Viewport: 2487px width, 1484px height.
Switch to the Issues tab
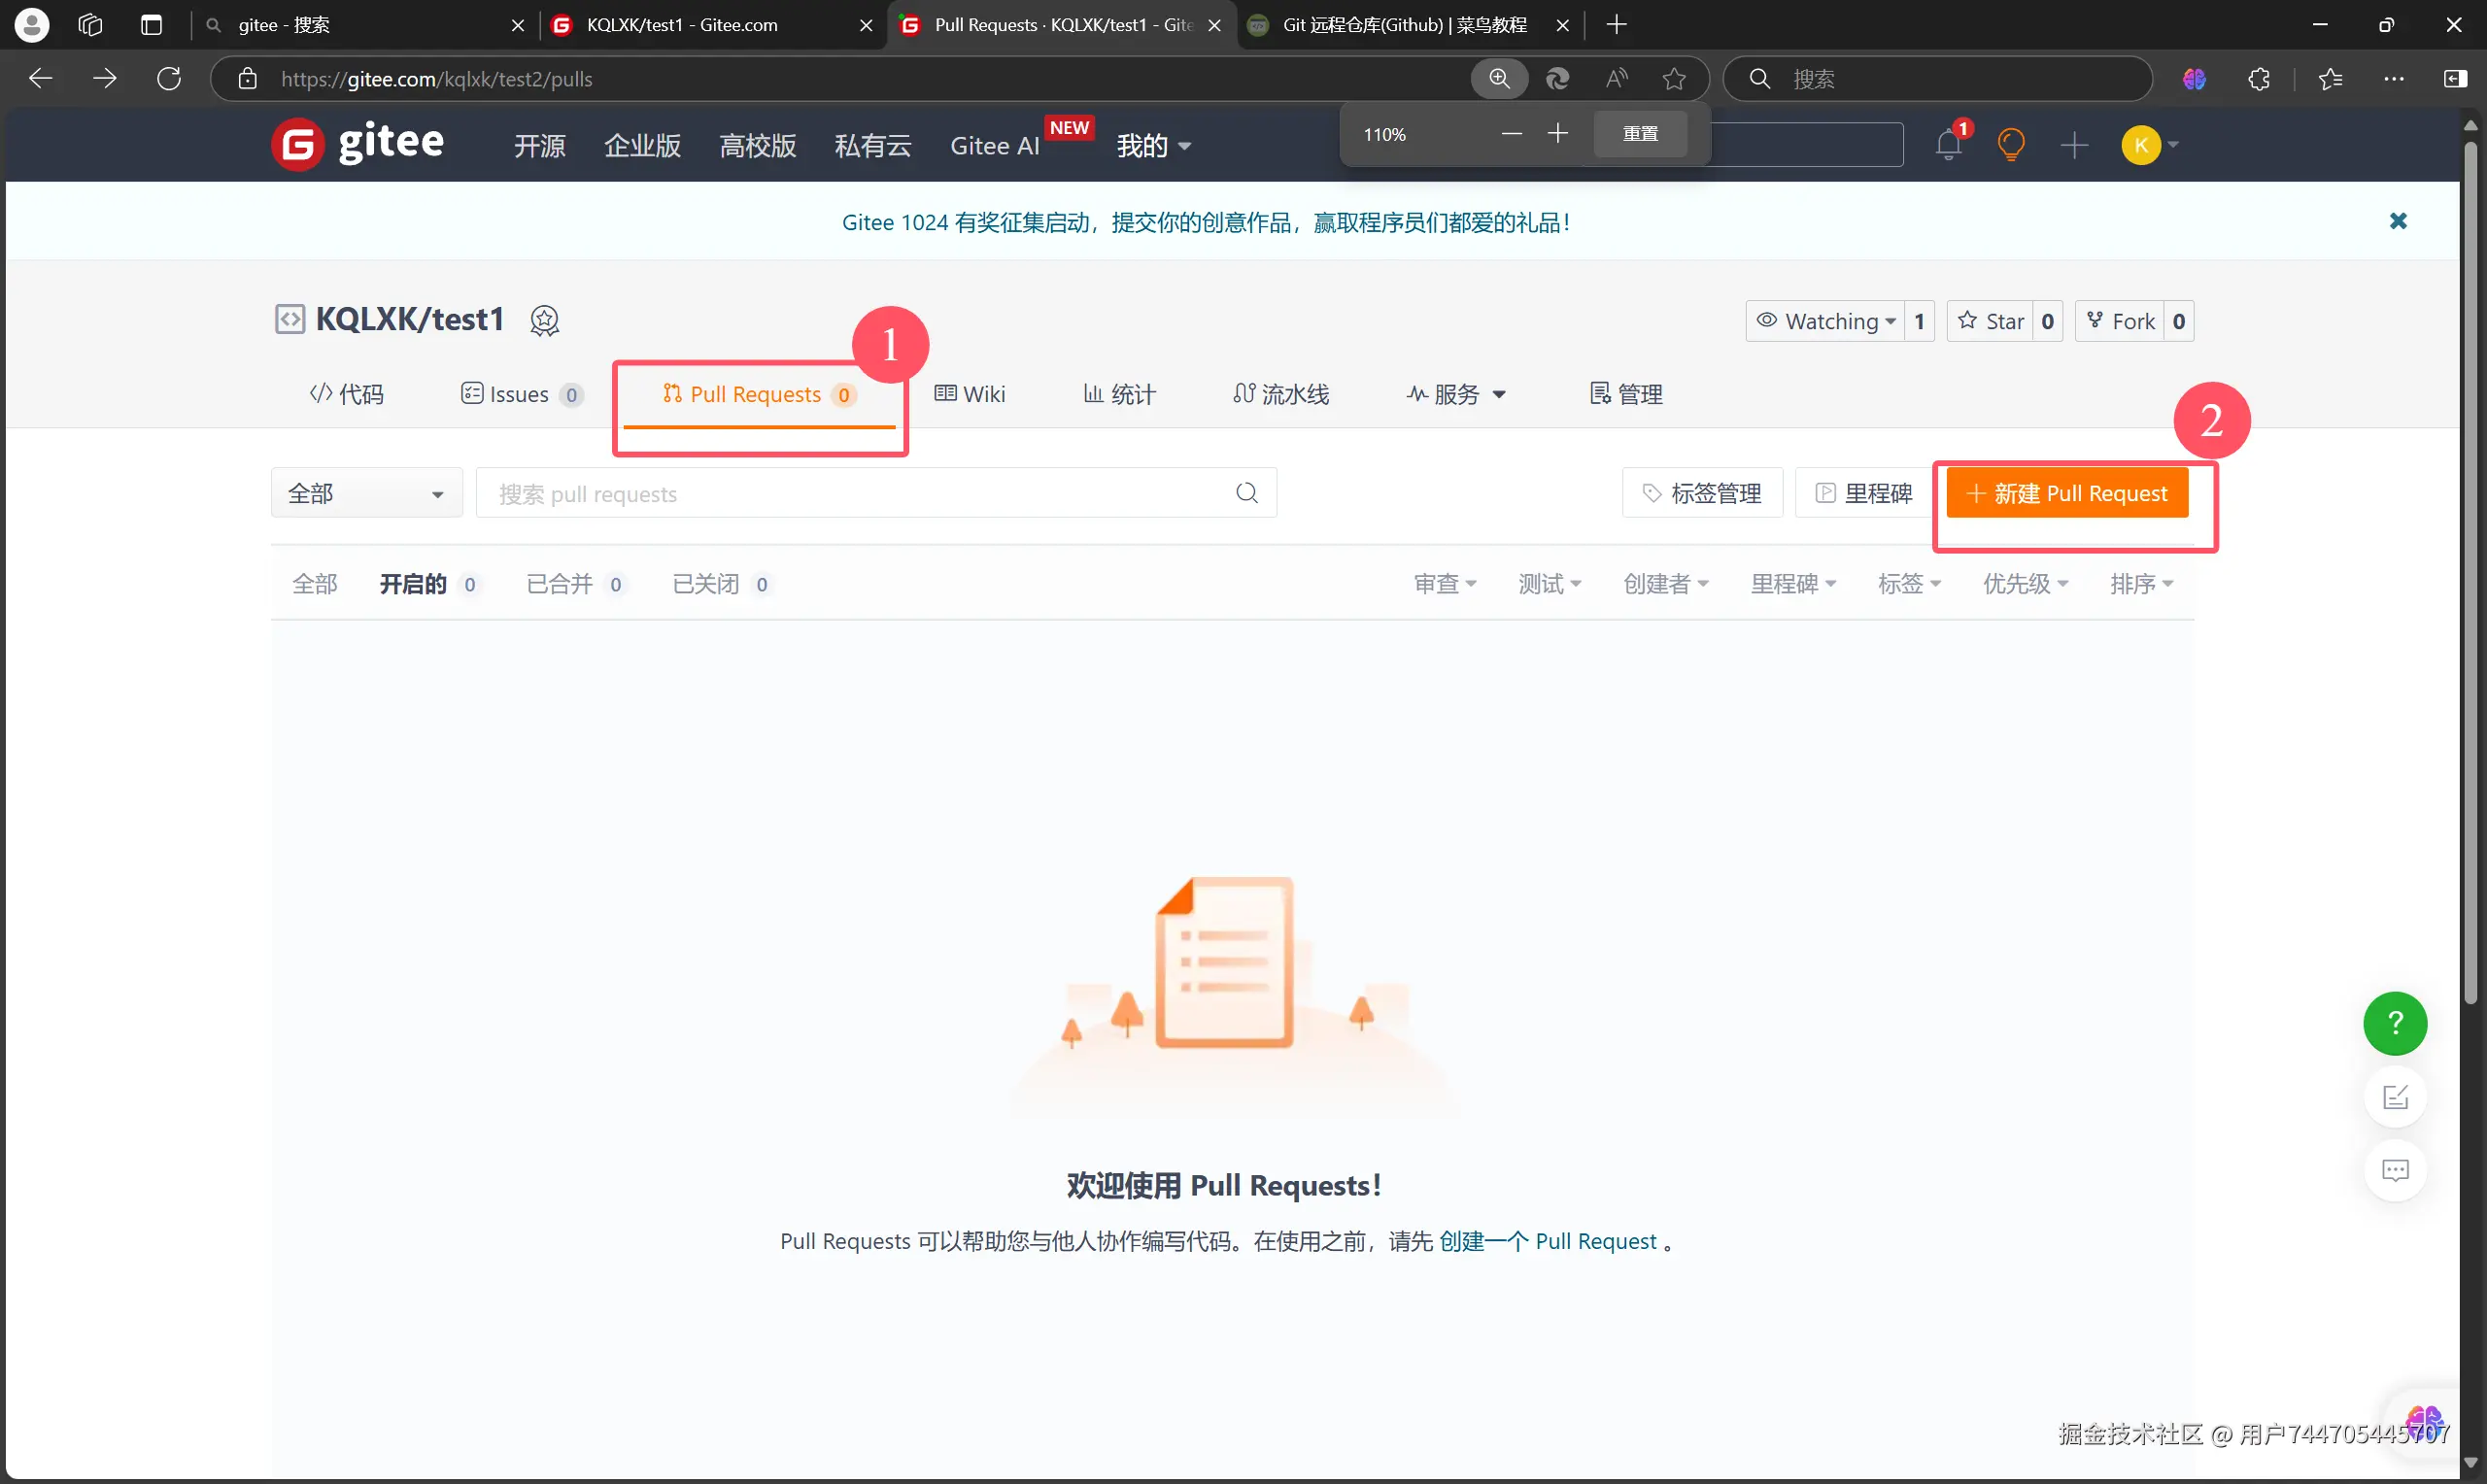(520, 394)
